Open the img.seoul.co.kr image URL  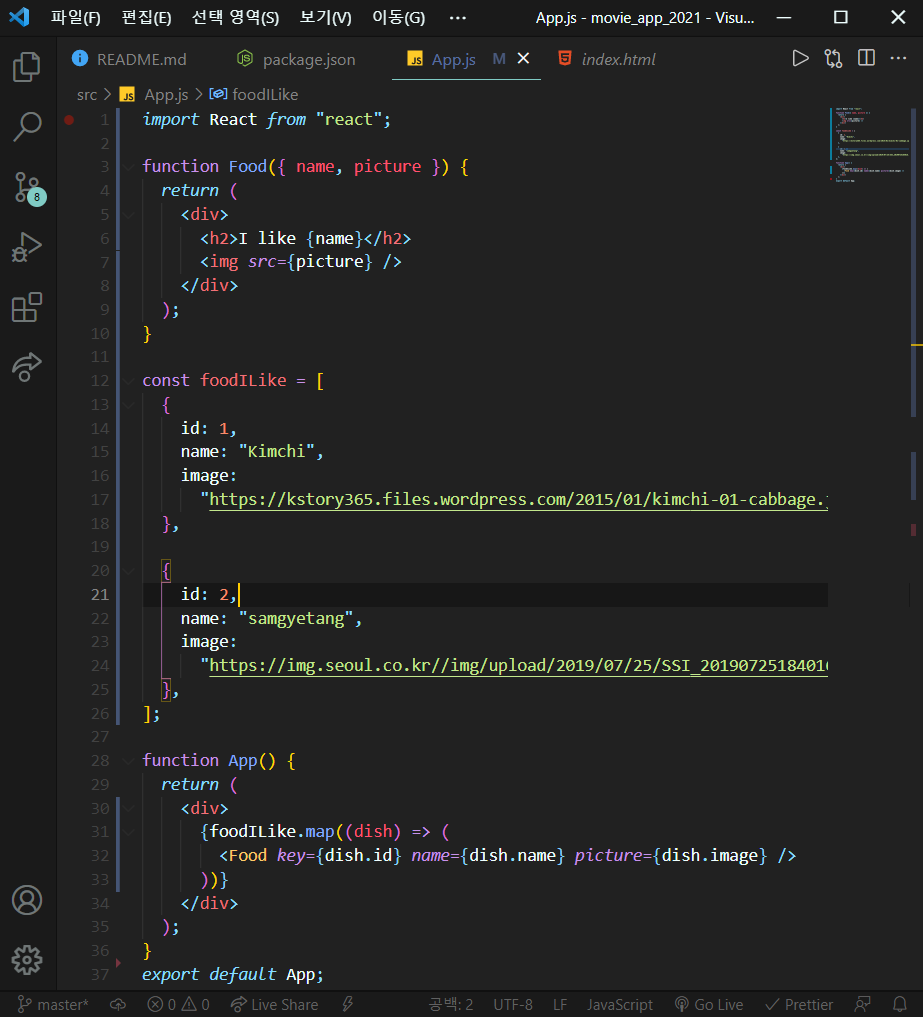tap(518, 665)
